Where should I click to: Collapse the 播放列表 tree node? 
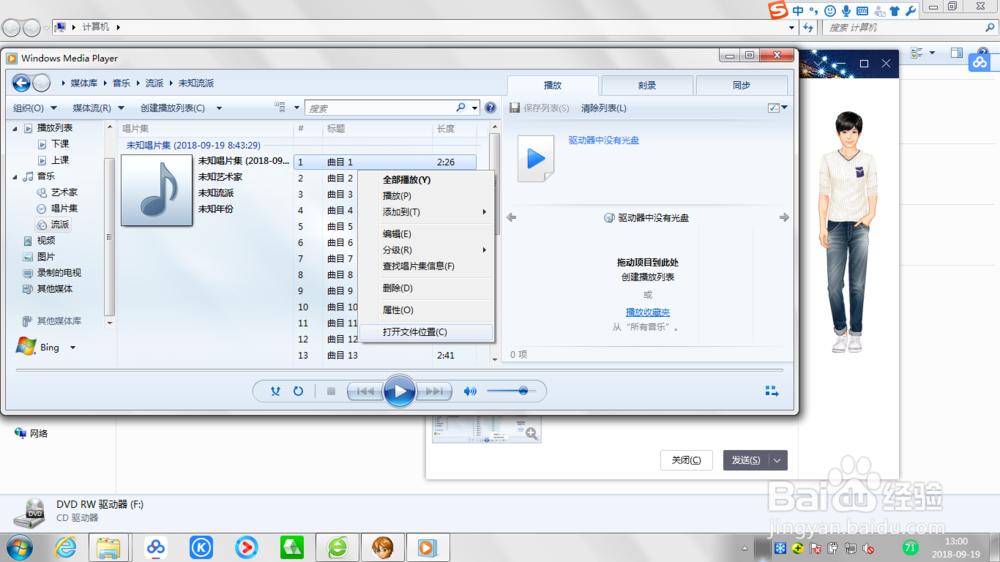click(x=15, y=128)
